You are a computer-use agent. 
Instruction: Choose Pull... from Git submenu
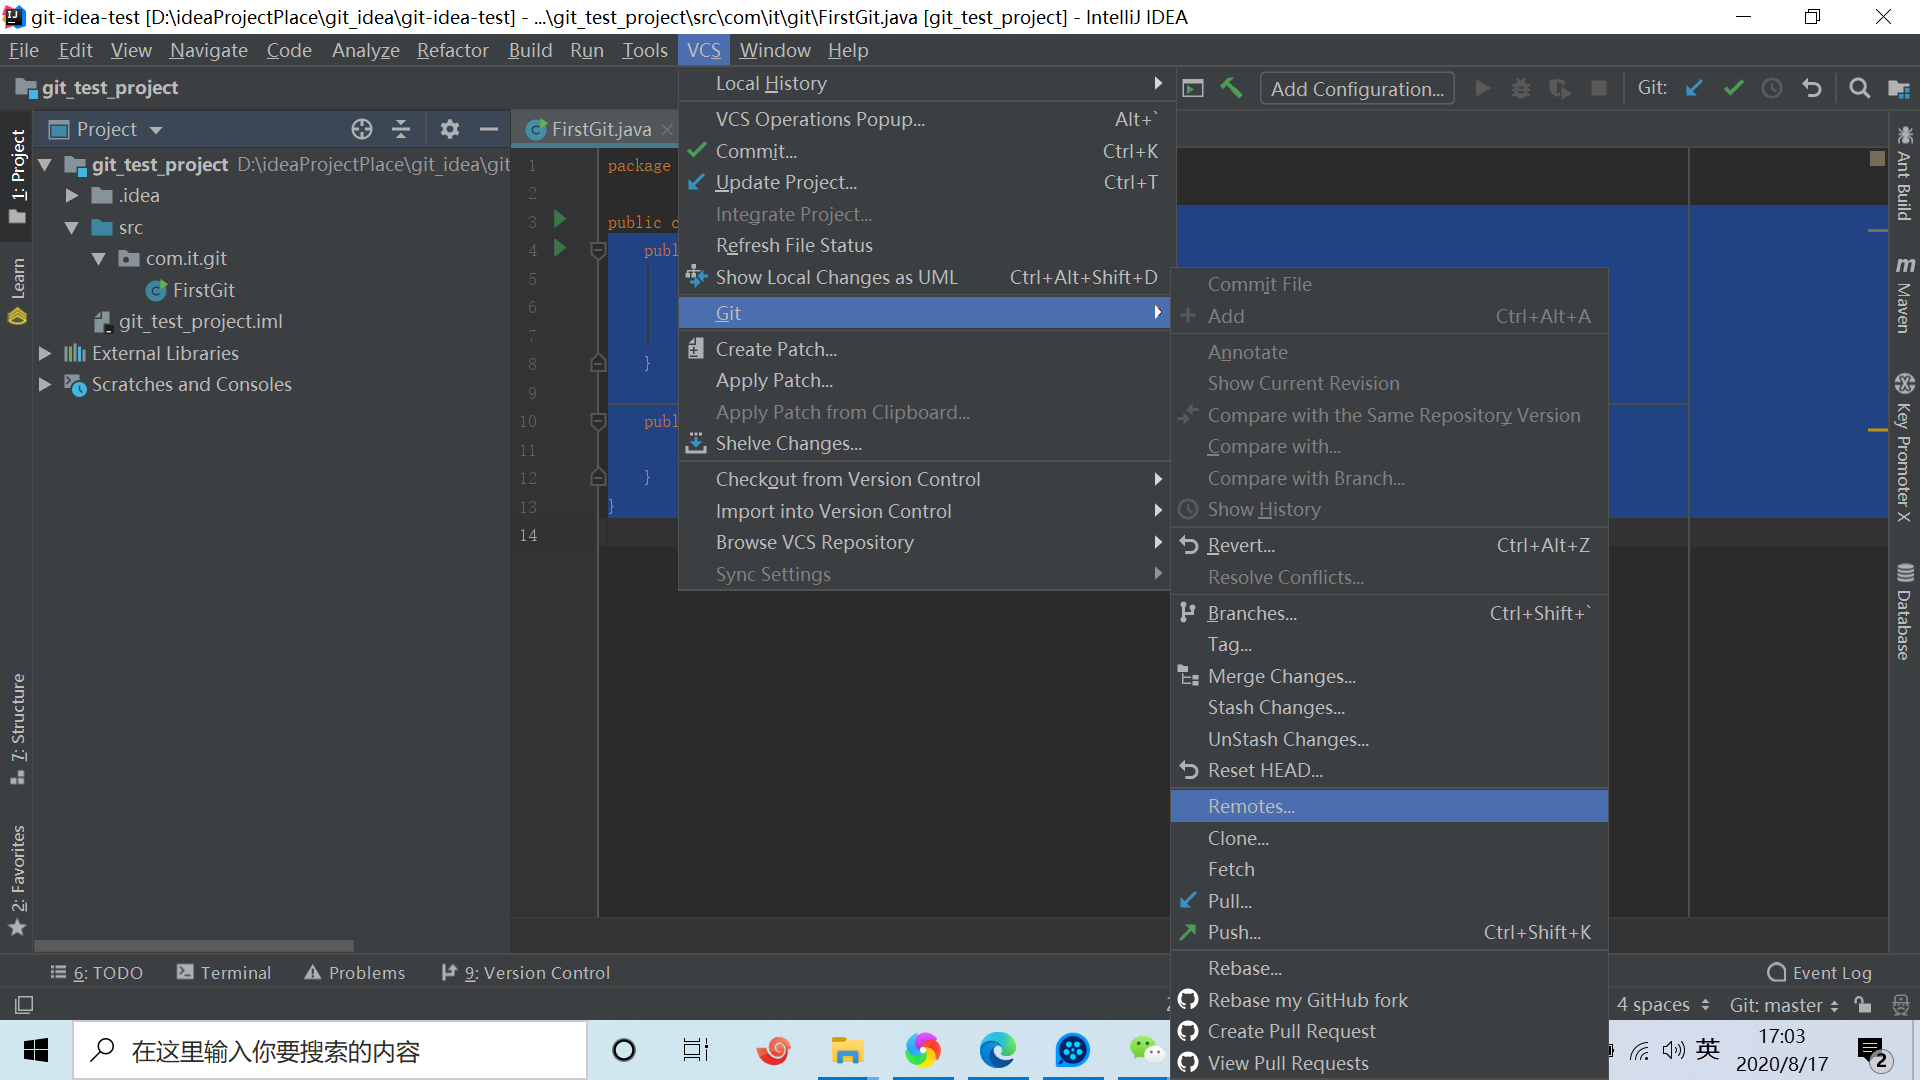[1389, 901]
